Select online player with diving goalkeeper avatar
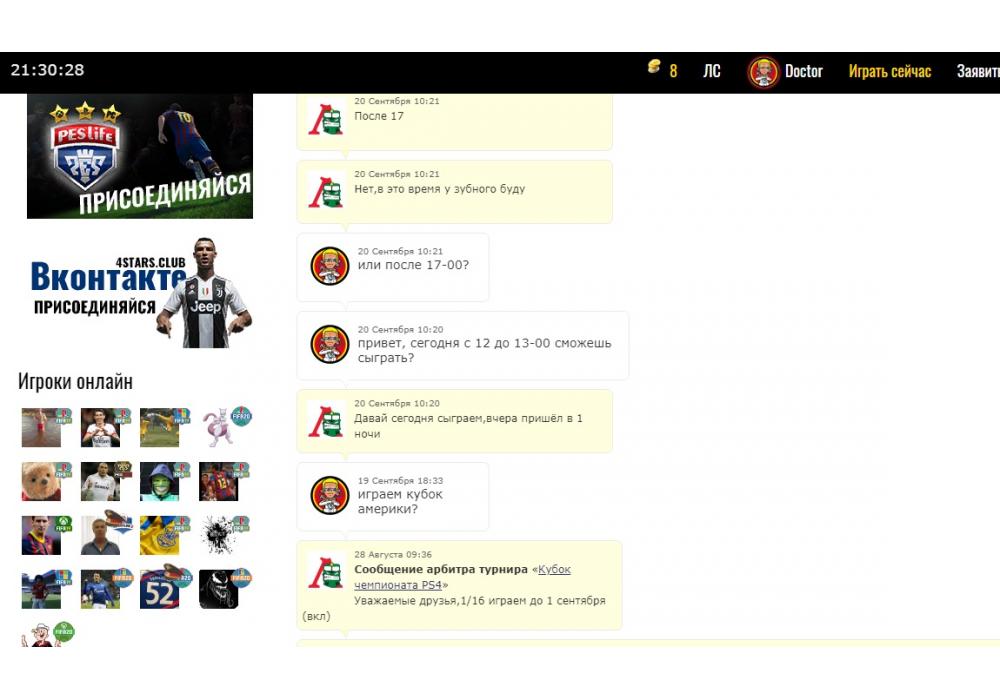The width and height of the screenshot is (1000, 700). [x=159, y=427]
